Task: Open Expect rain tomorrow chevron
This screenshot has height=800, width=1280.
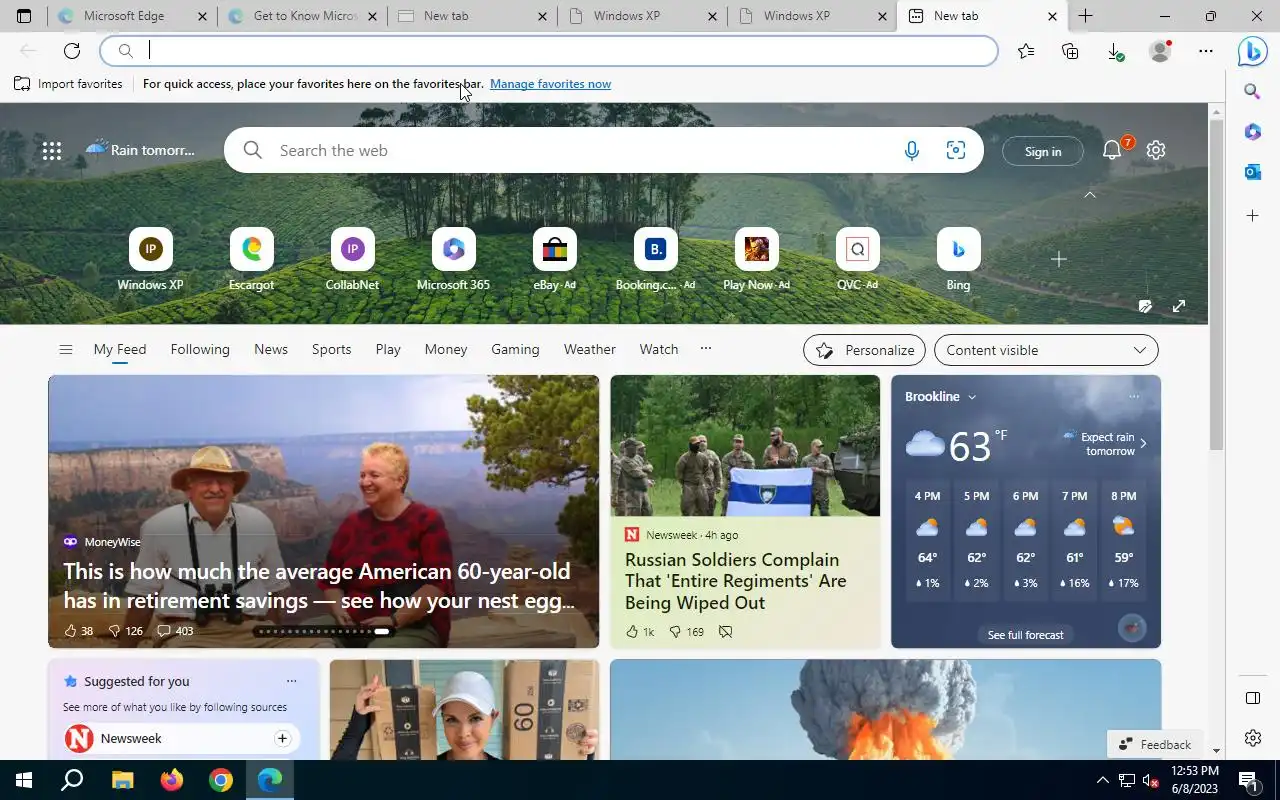Action: point(1143,443)
